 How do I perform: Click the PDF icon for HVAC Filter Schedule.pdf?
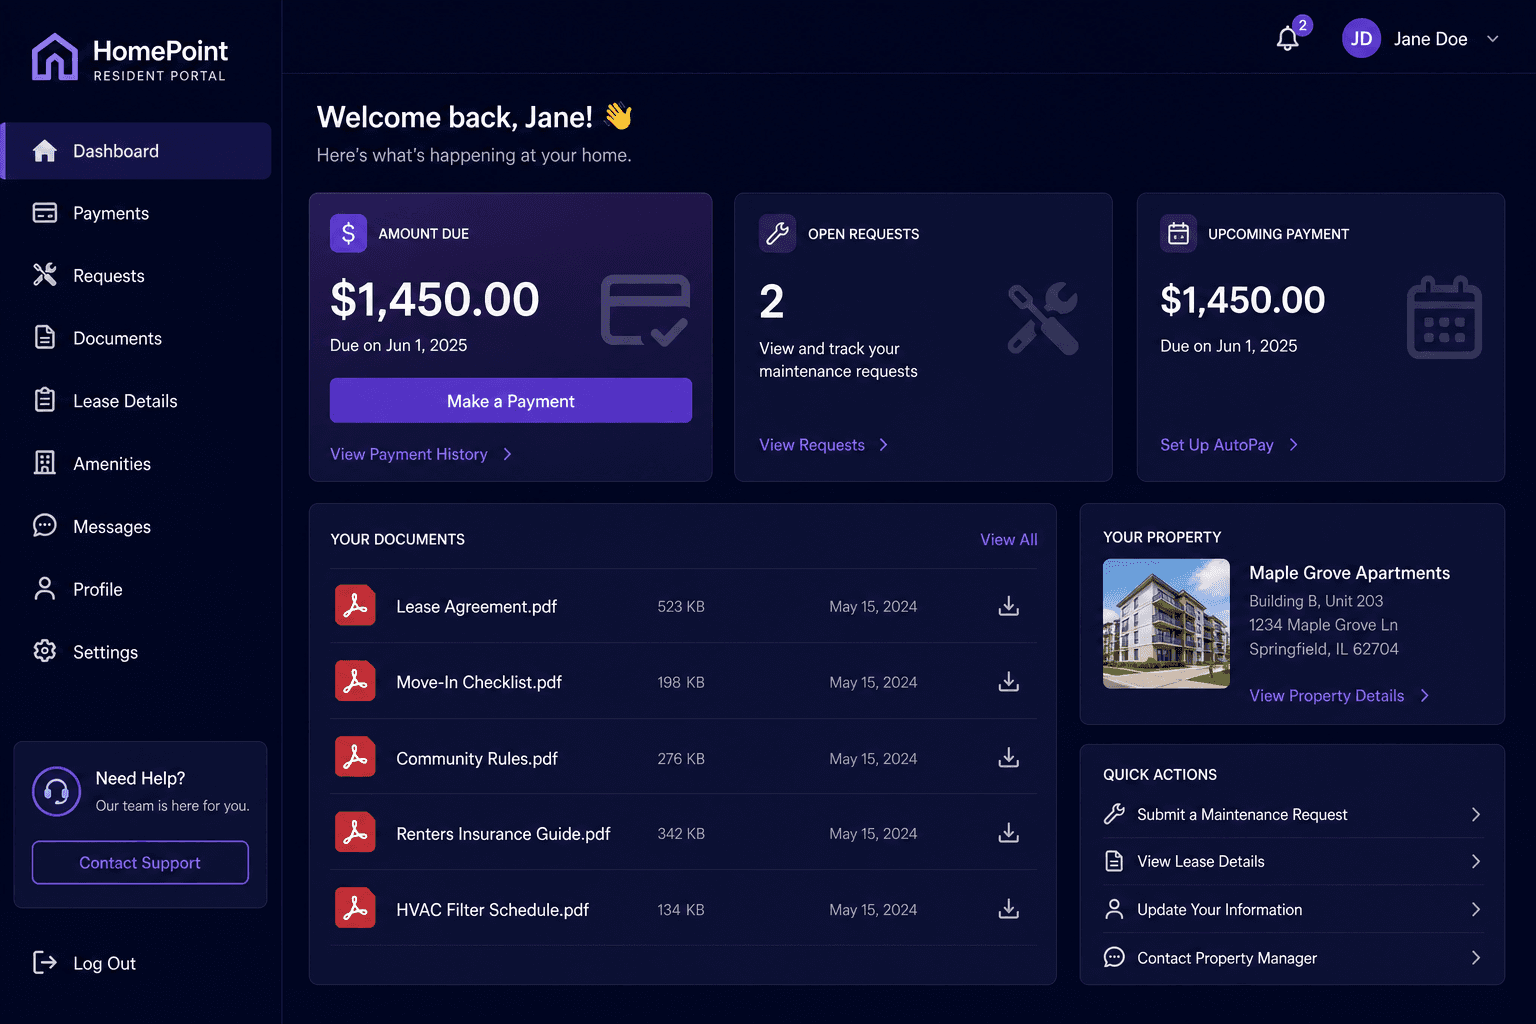(x=355, y=908)
